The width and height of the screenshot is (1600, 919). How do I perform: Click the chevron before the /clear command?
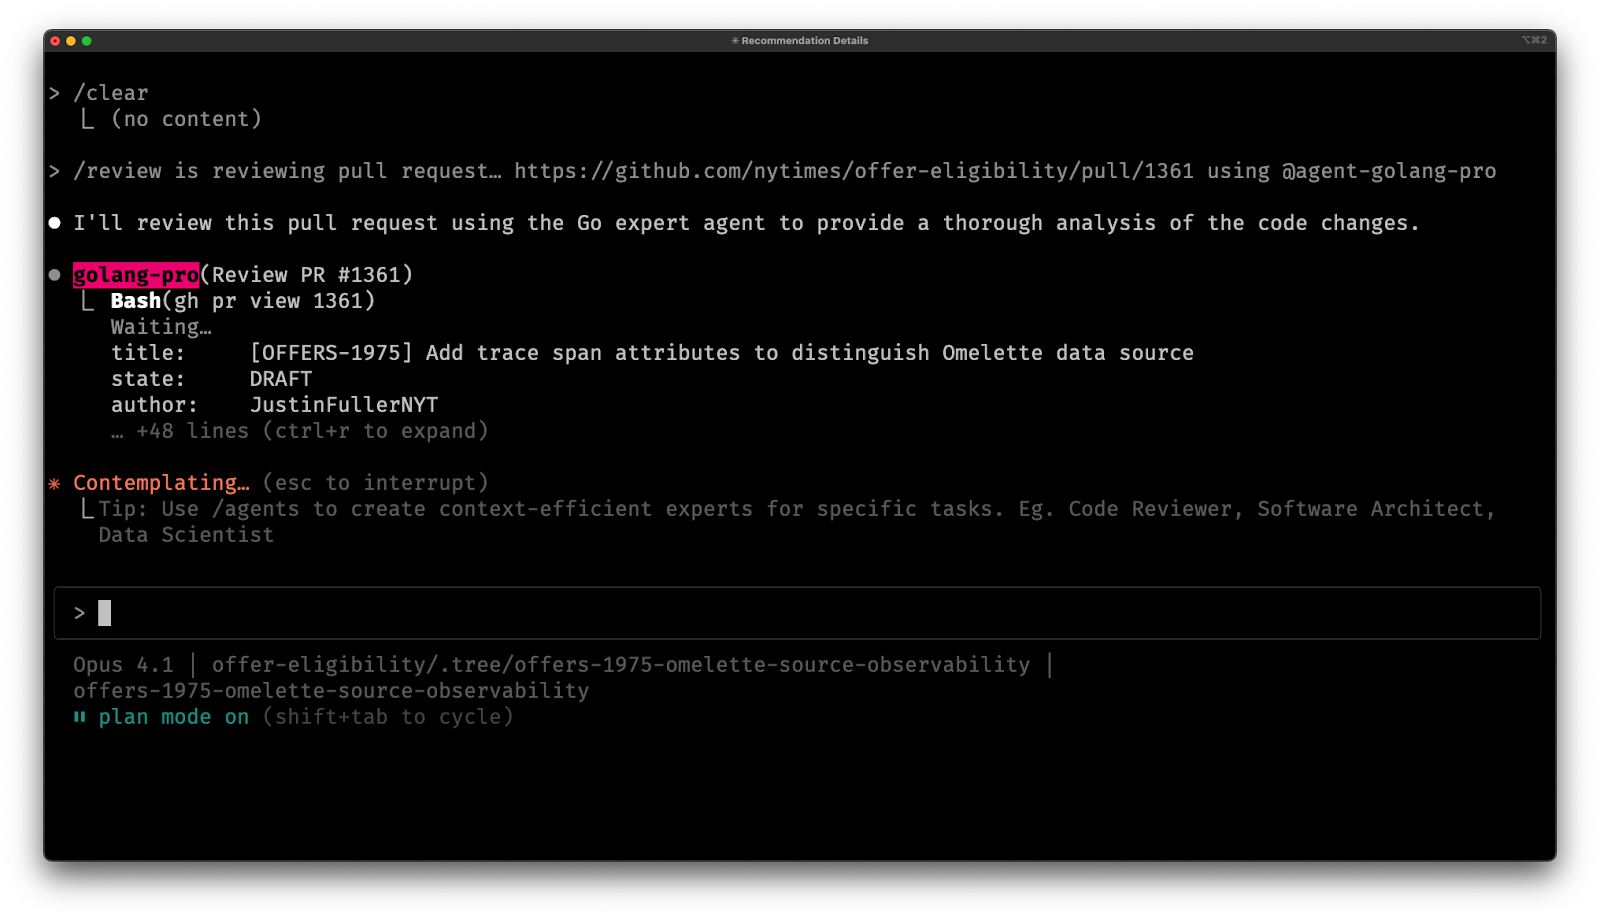55,92
